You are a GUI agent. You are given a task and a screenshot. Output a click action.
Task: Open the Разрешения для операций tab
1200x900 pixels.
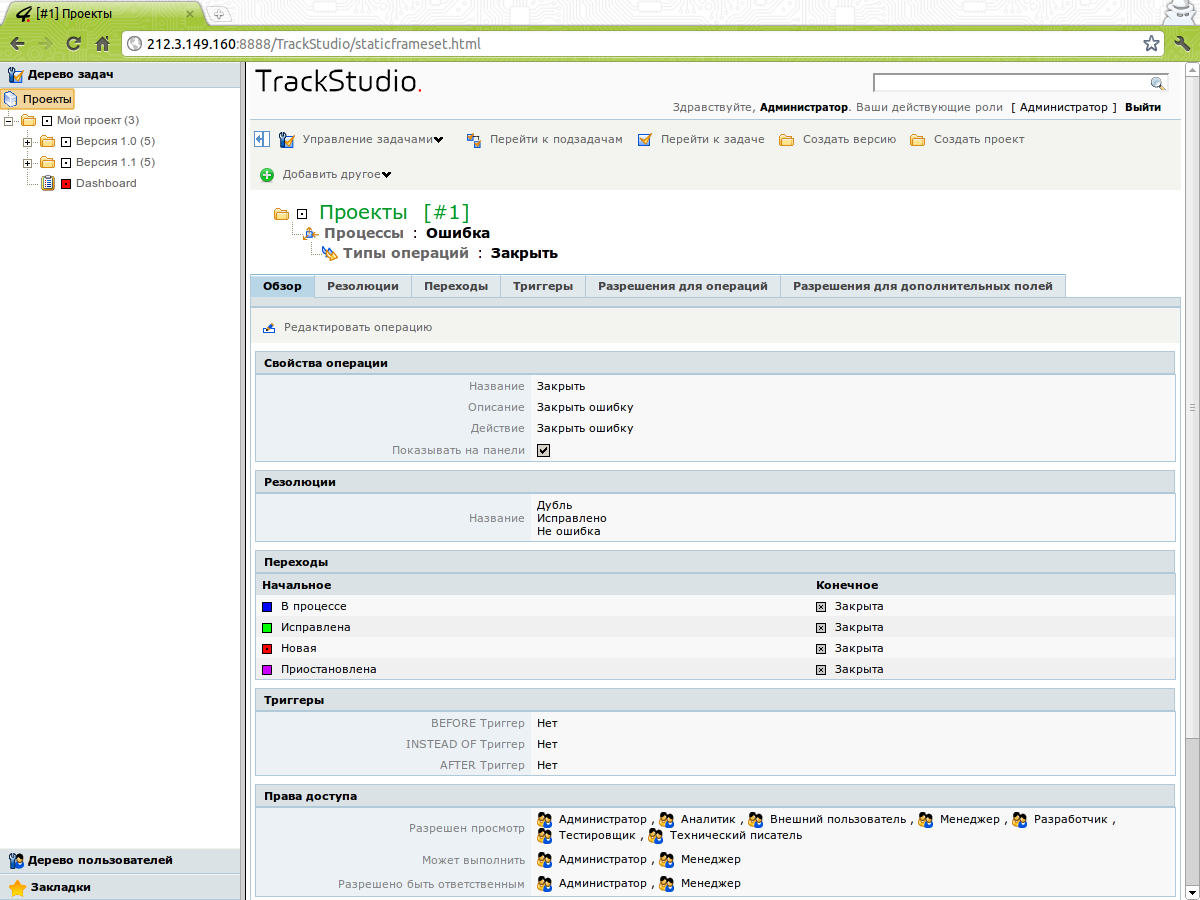pyautogui.click(x=683, y=286)
